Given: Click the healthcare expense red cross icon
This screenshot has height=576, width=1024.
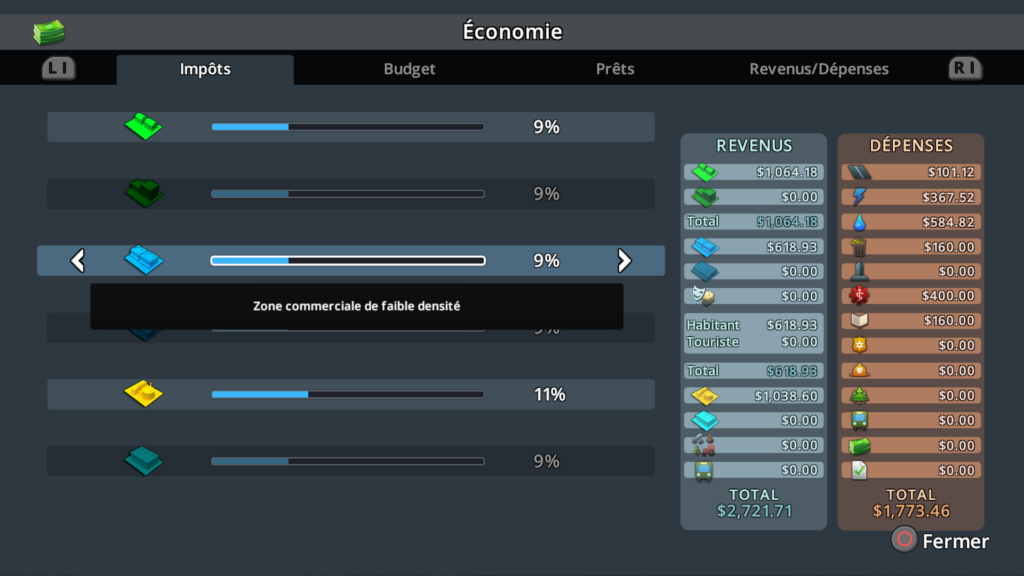Looking at the screenshot, I should tap(859, 296).
